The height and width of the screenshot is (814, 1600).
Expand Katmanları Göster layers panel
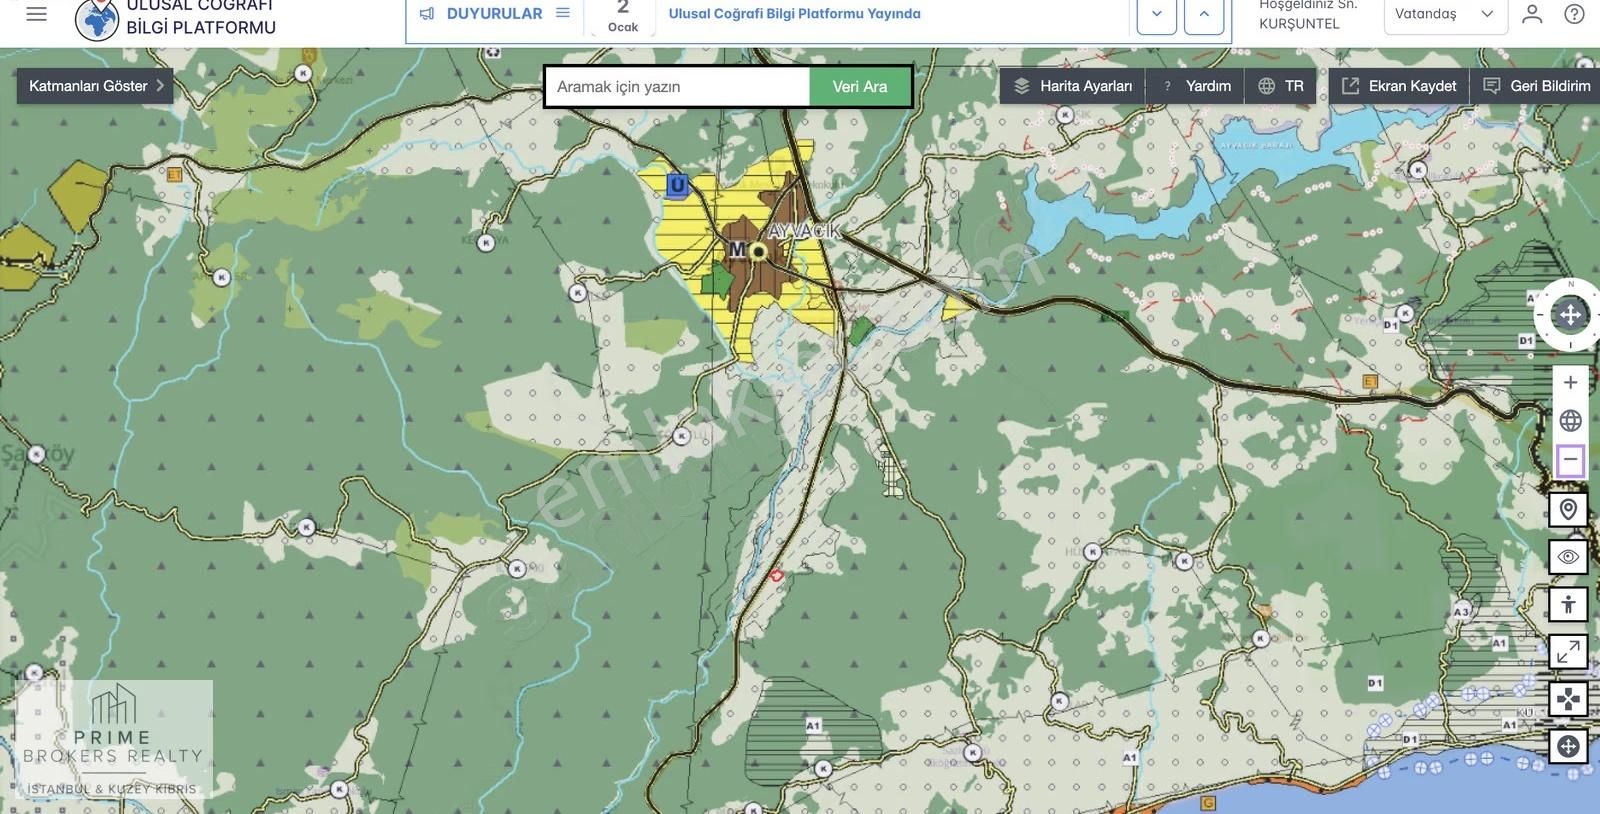[95, 86]
